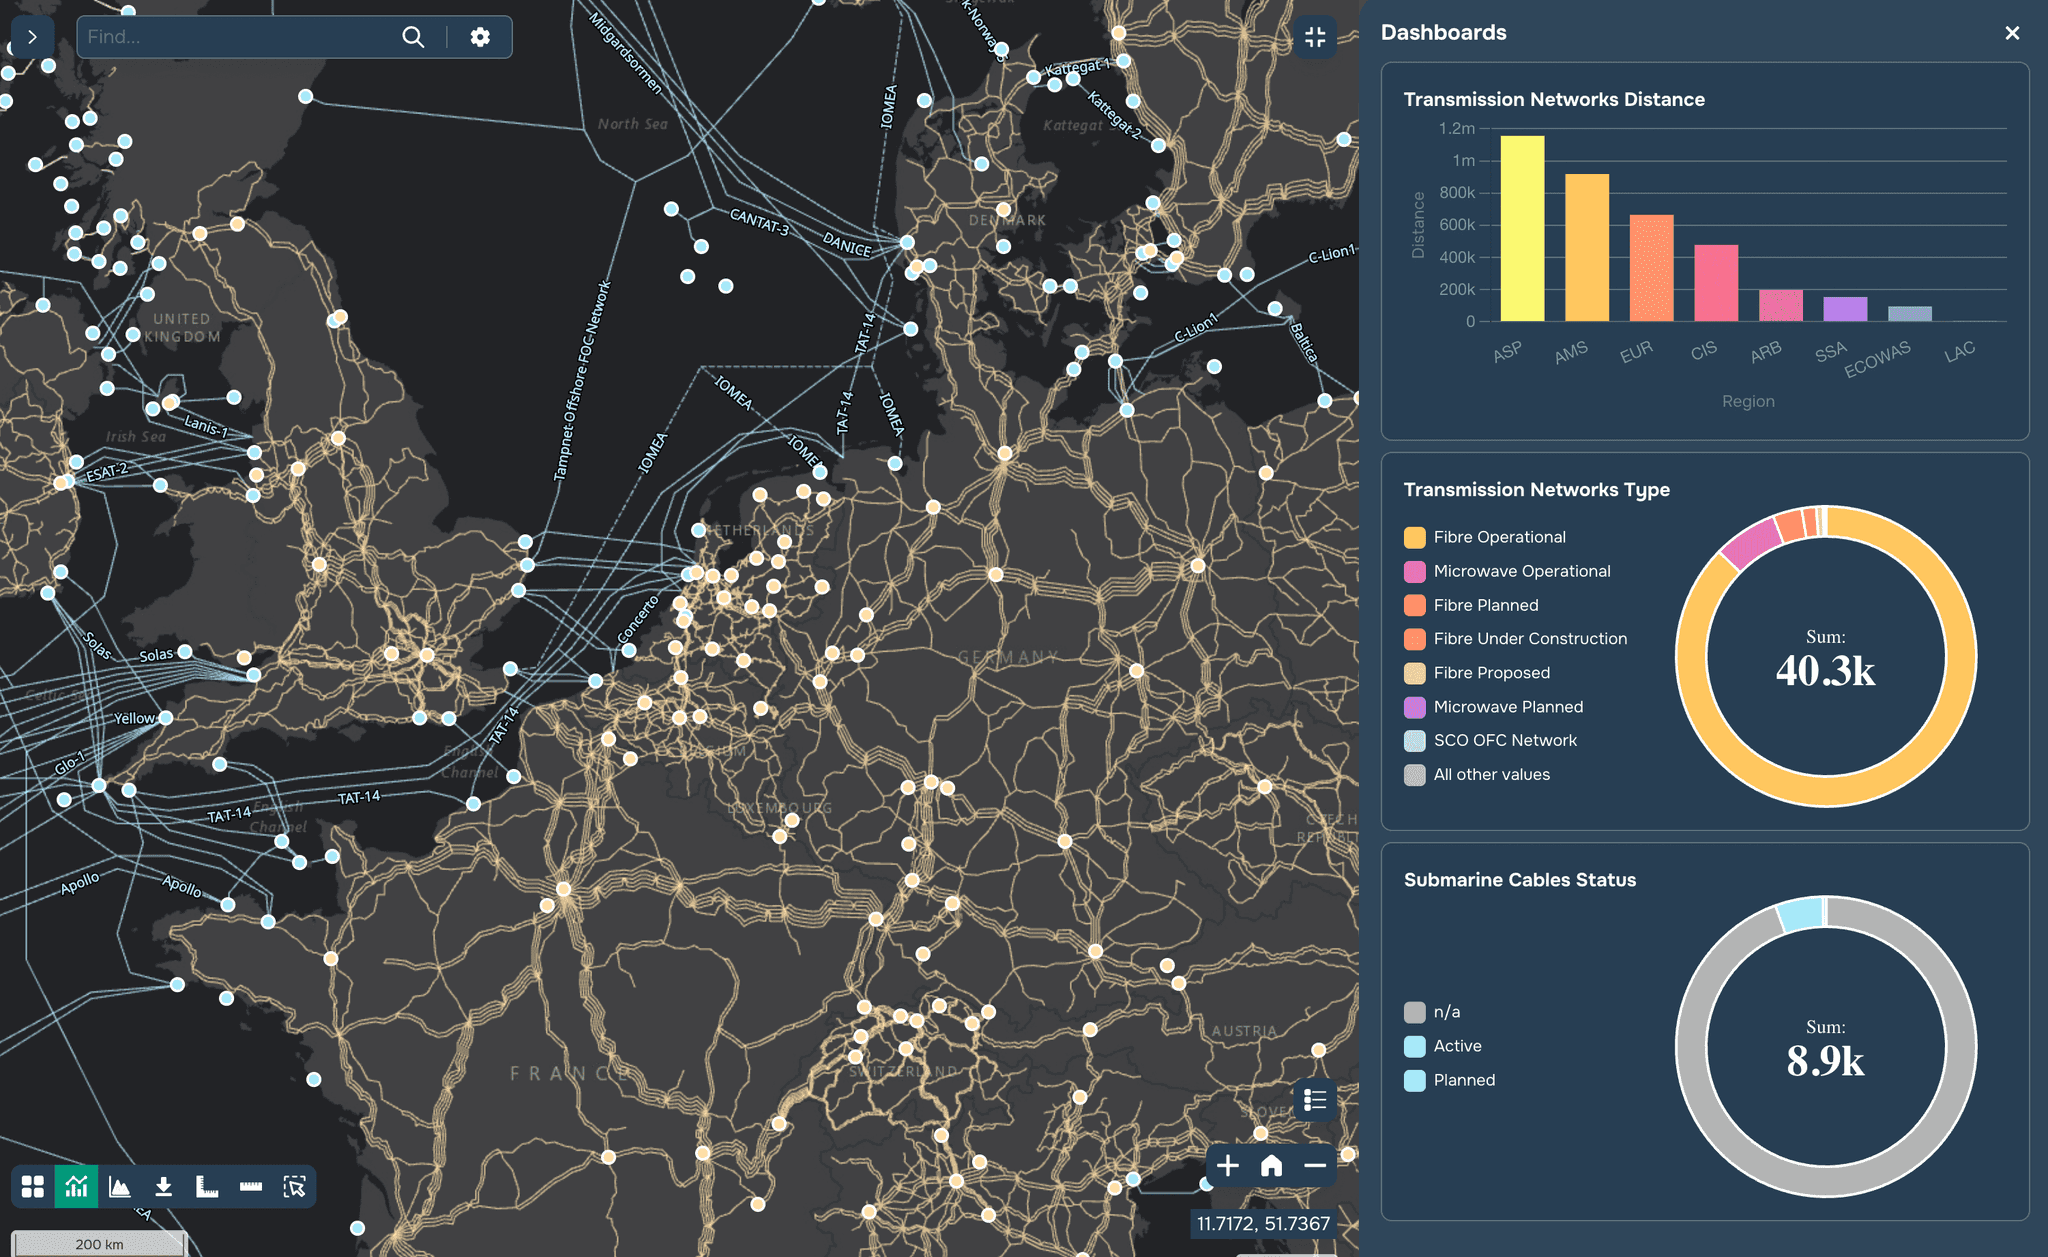Select the distance measure tool
2048x1257 pixels.
(251, 1186)
